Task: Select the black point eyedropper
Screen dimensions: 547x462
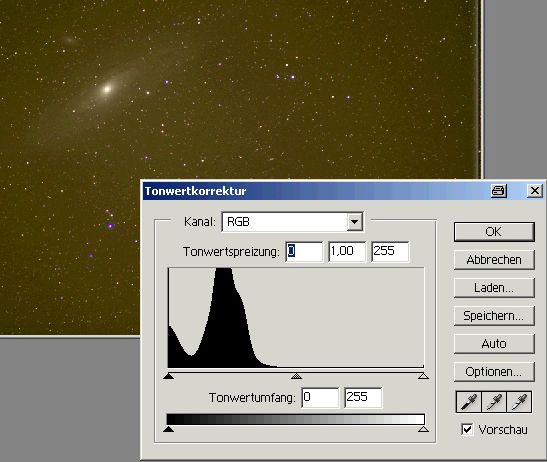Action: (469, 402)
